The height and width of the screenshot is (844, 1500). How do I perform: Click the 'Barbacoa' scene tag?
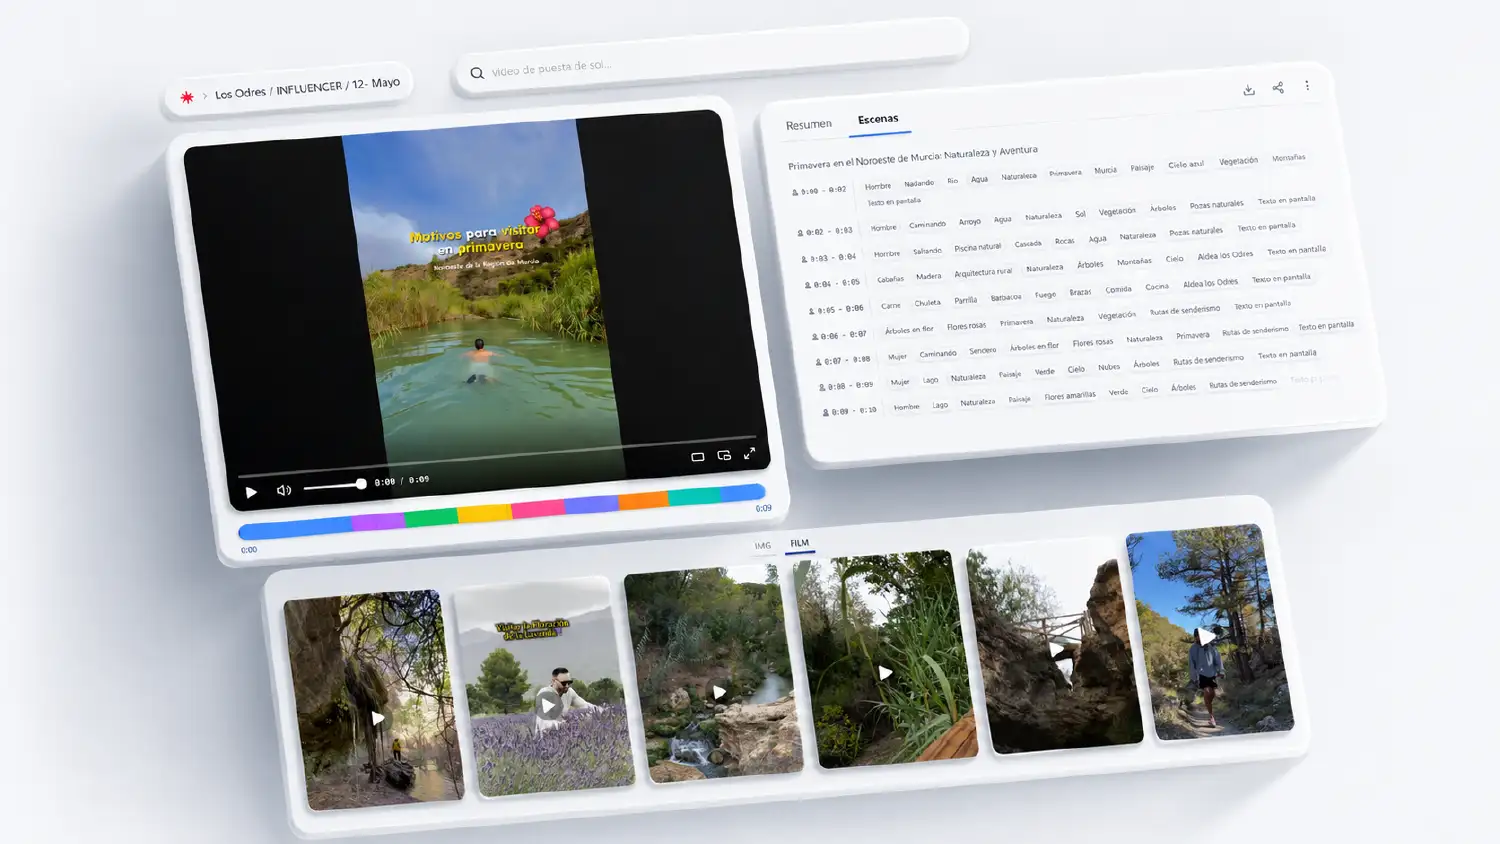[1006, 297]
